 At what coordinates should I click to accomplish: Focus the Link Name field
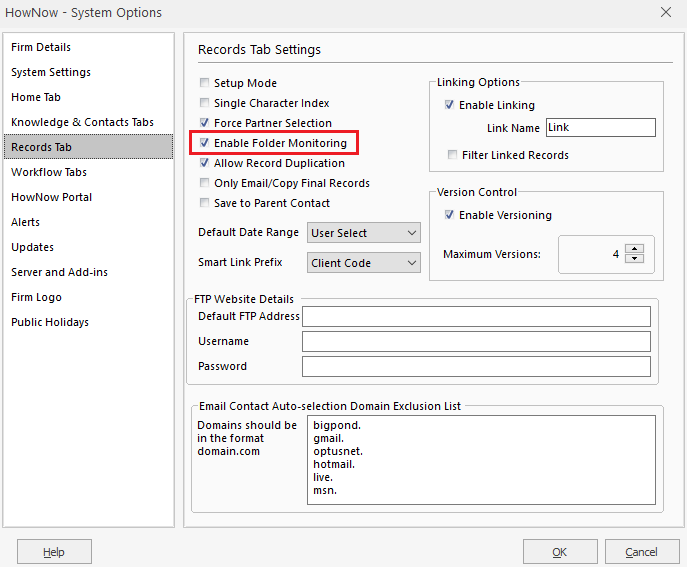coord(601,128)
